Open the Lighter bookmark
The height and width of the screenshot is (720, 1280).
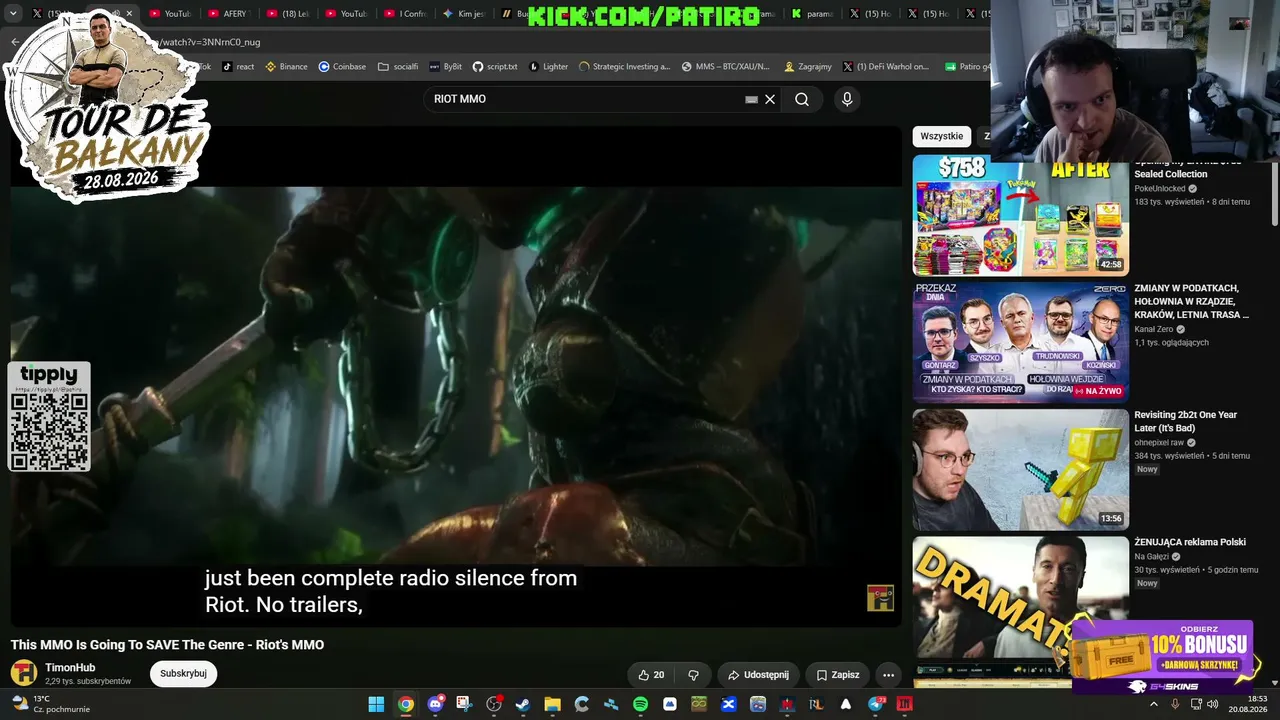coord(548,67)
